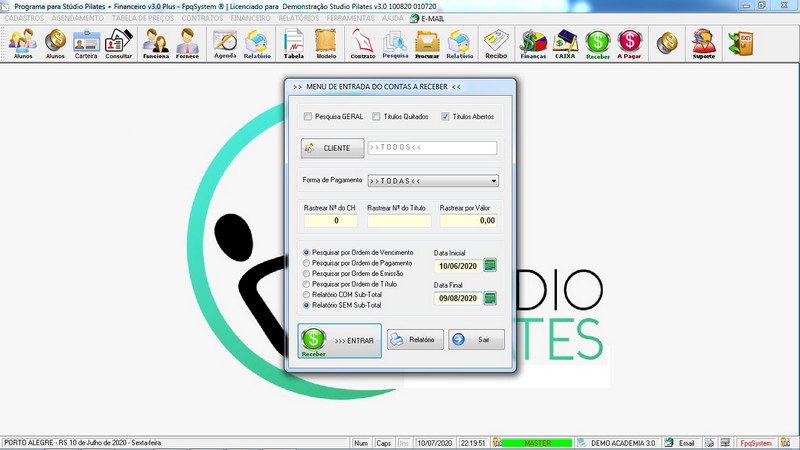Open the AGENDAMENTO menu
800x450 pixels.
click(78, 18)
